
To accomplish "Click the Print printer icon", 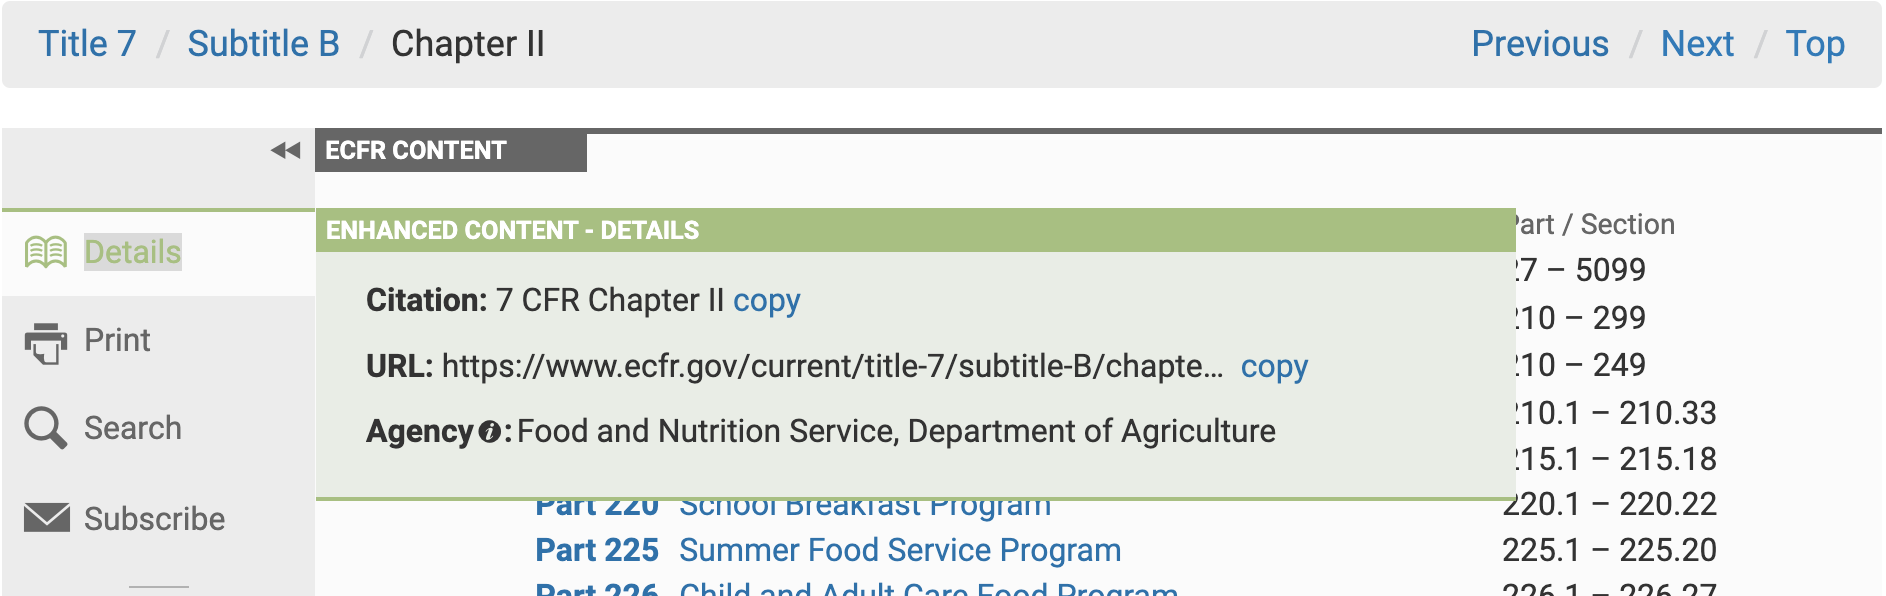I will [46, 342].
